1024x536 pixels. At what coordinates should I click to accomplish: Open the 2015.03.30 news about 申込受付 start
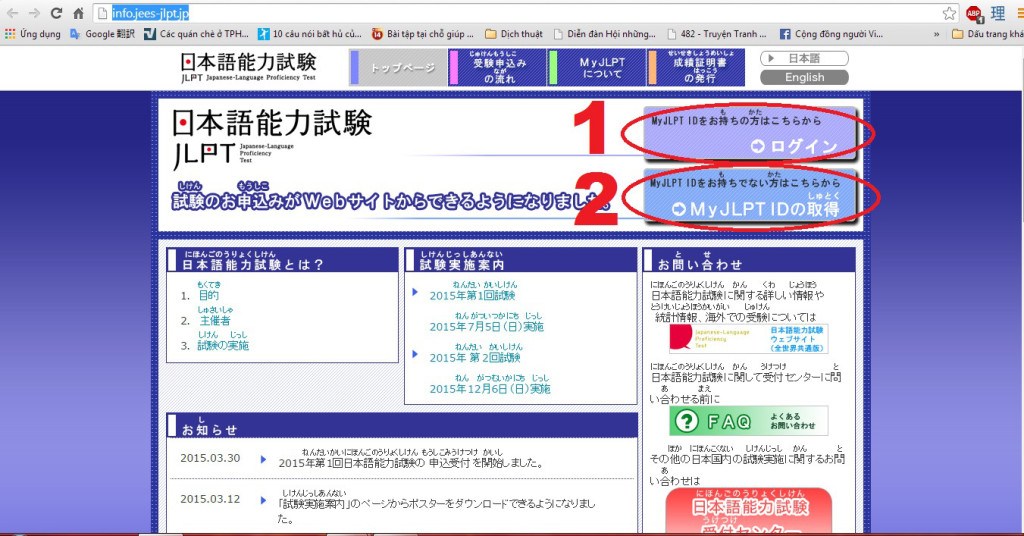click(x=411, y=463)
